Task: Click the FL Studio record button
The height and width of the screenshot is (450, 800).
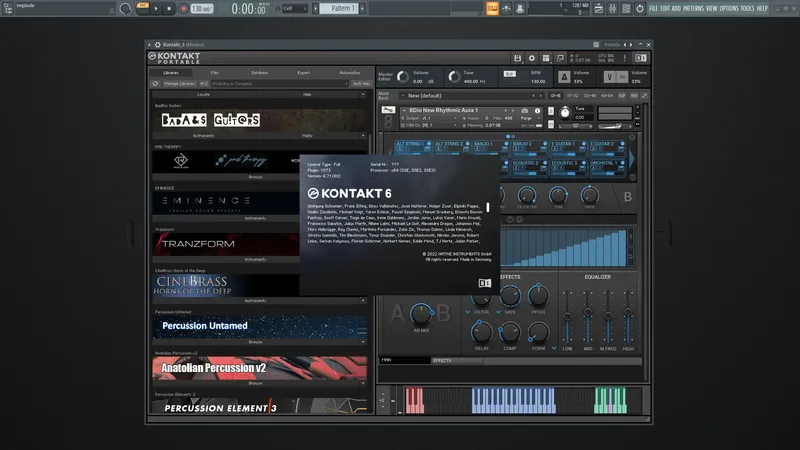Action: click(x=183, y=9)
